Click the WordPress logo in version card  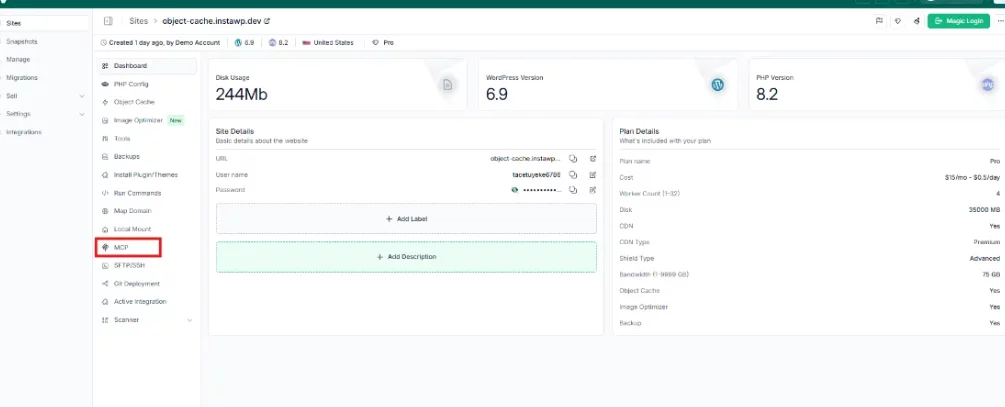[x=717, y=85]
